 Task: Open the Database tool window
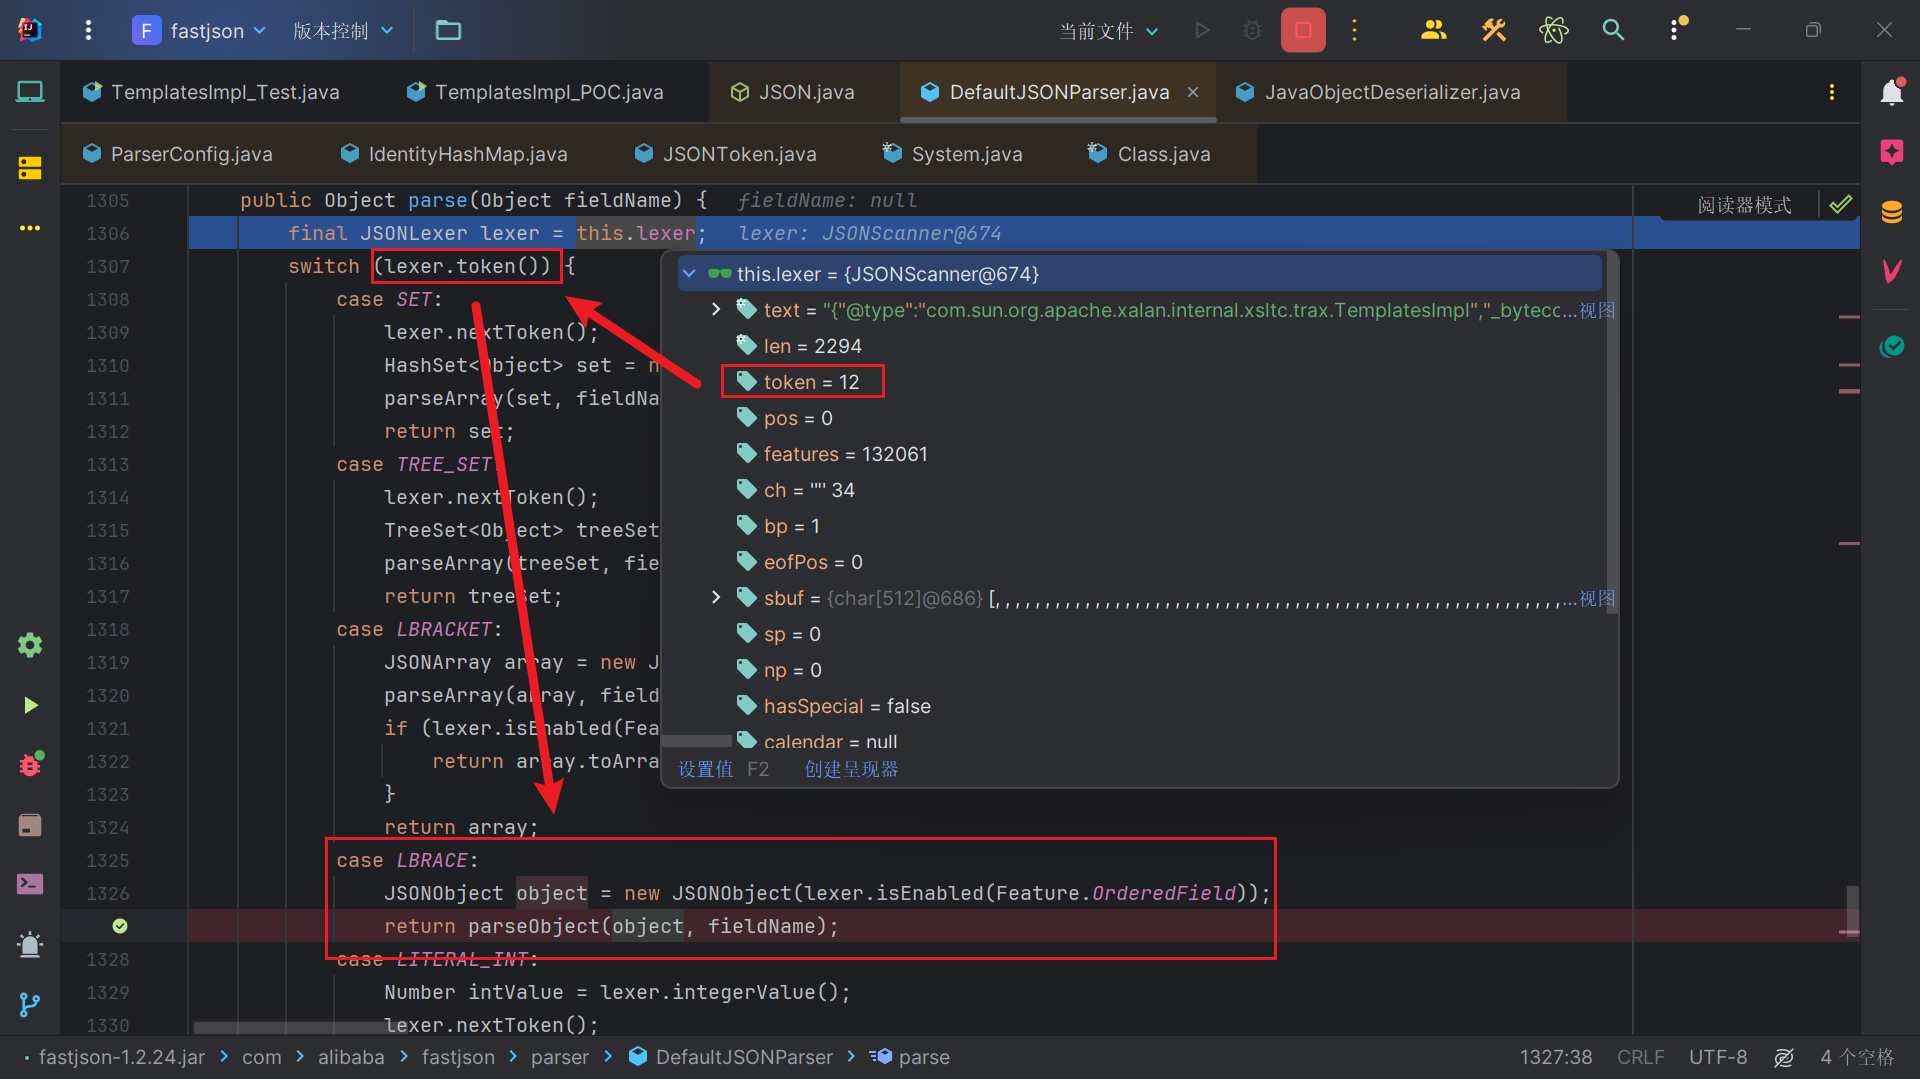tap(1892, 212)
